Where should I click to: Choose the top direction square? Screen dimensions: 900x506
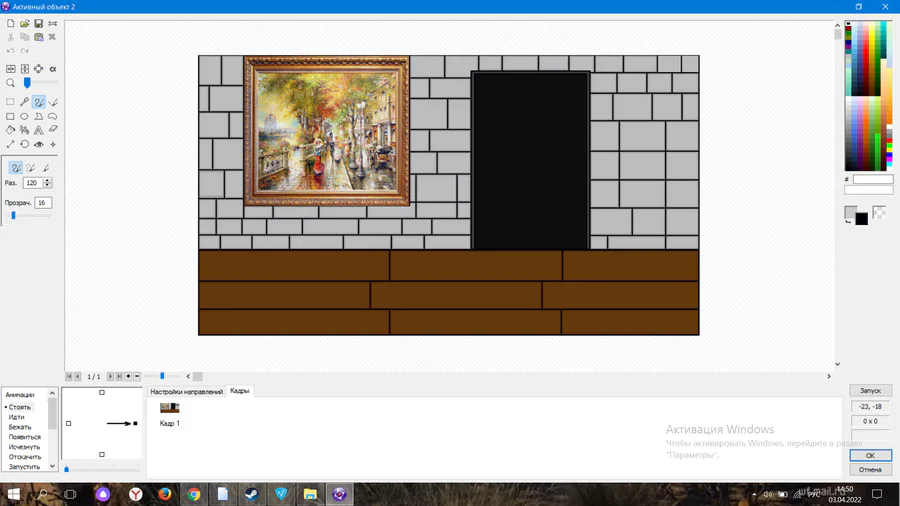click(x=102, y=392)
